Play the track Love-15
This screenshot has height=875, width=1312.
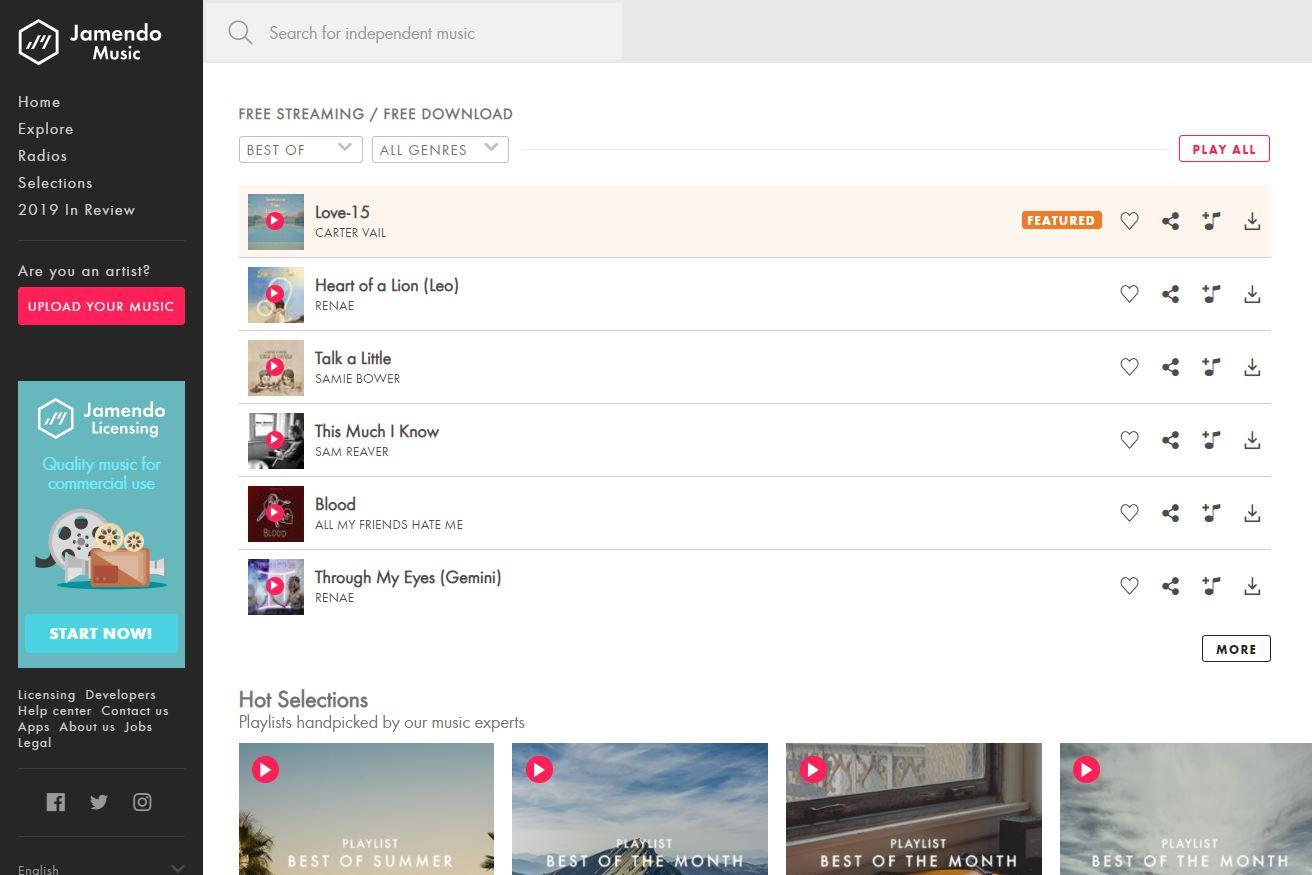point(275,221)
